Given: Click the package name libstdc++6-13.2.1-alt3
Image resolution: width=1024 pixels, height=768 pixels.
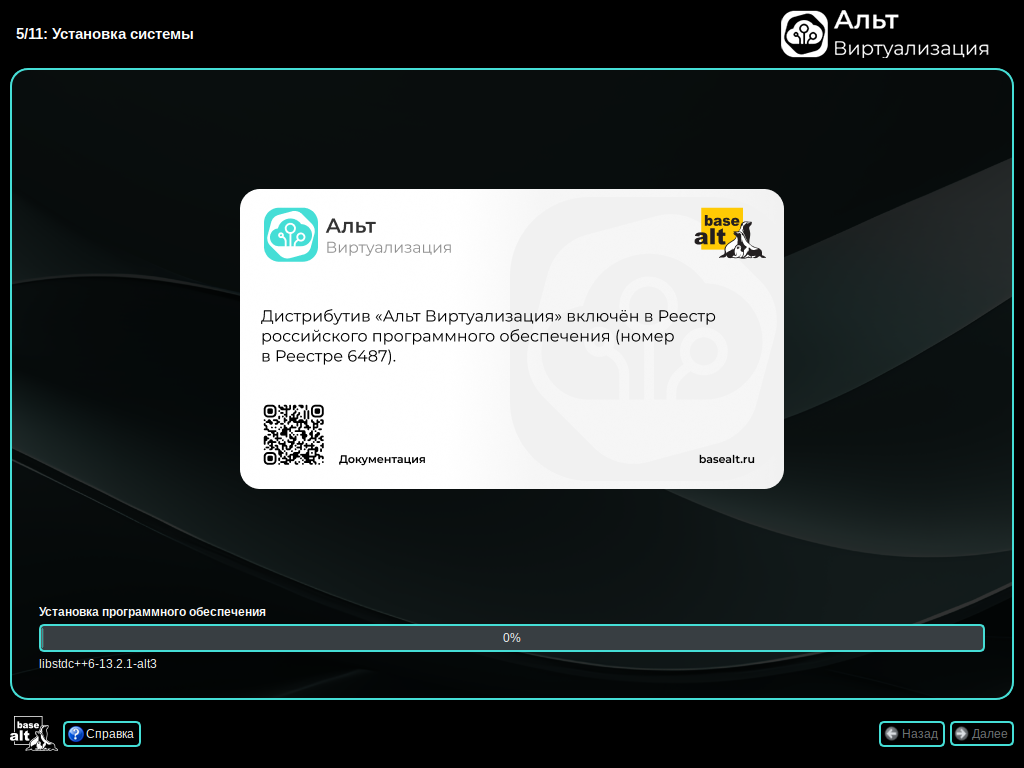Looking at the screenshot, I should pos(98,663).
